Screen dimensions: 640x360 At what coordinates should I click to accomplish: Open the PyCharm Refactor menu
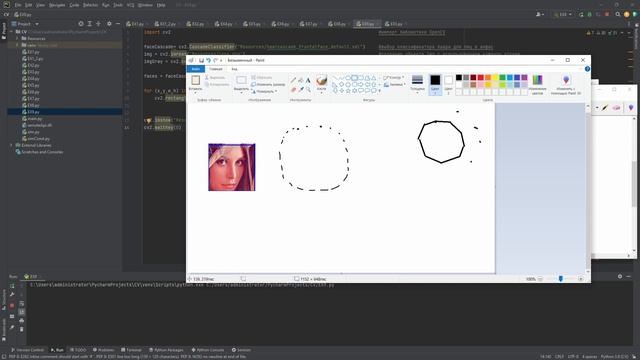90,5
